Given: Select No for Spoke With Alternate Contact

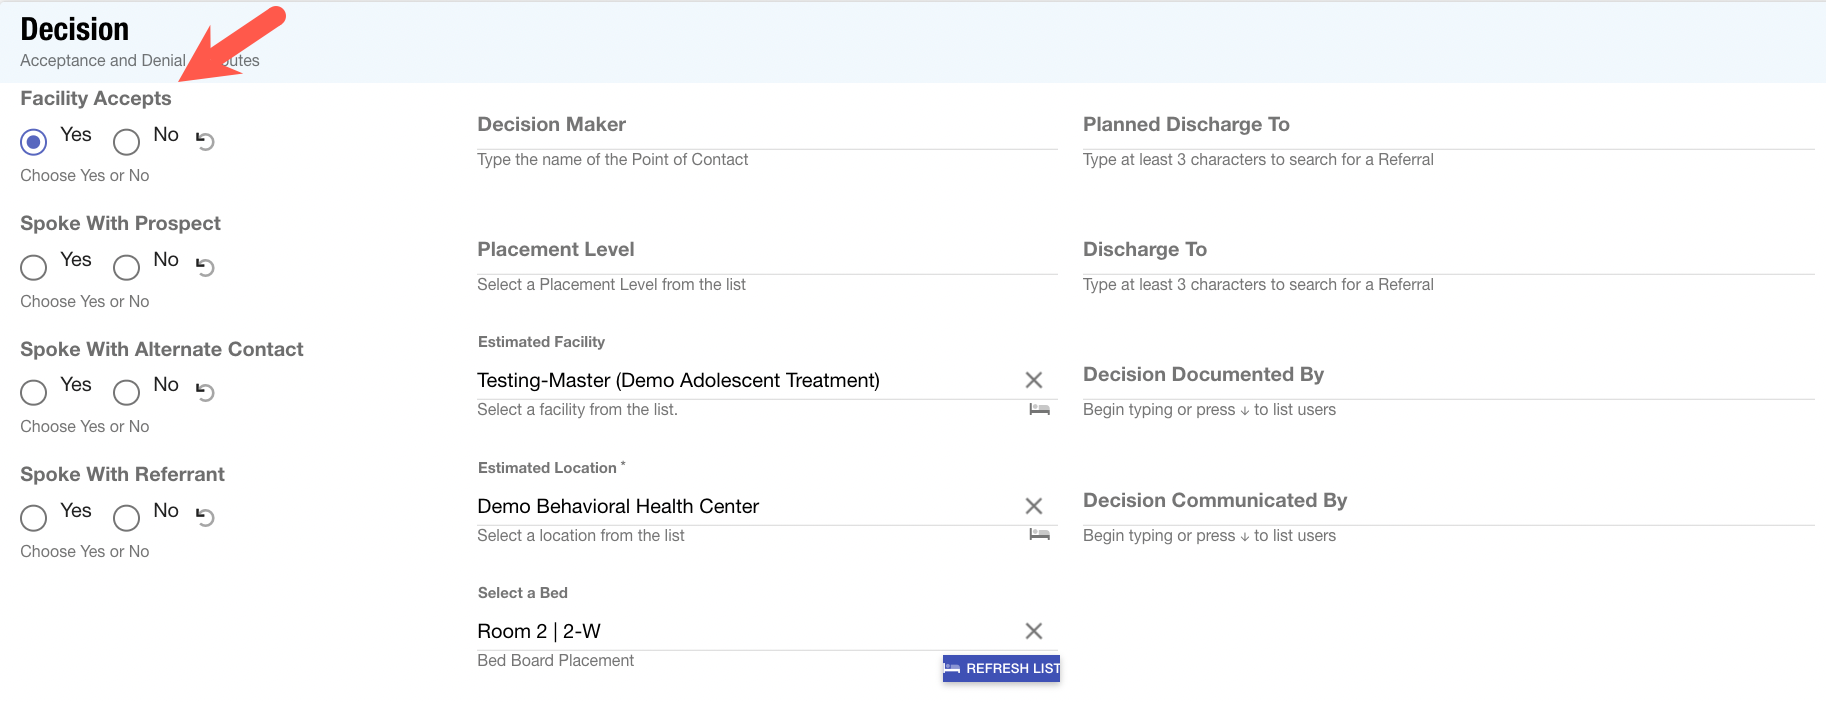Looking at the screenshot, I should (127, 393).
